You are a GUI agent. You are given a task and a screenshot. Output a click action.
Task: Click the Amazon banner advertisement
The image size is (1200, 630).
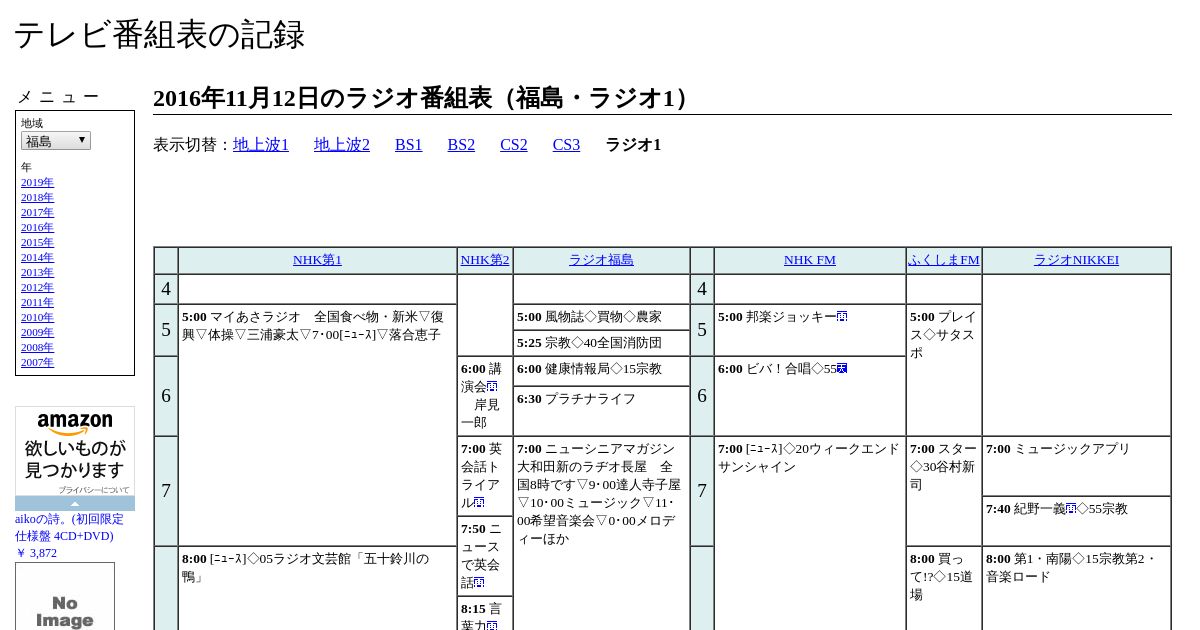point(75,458)
